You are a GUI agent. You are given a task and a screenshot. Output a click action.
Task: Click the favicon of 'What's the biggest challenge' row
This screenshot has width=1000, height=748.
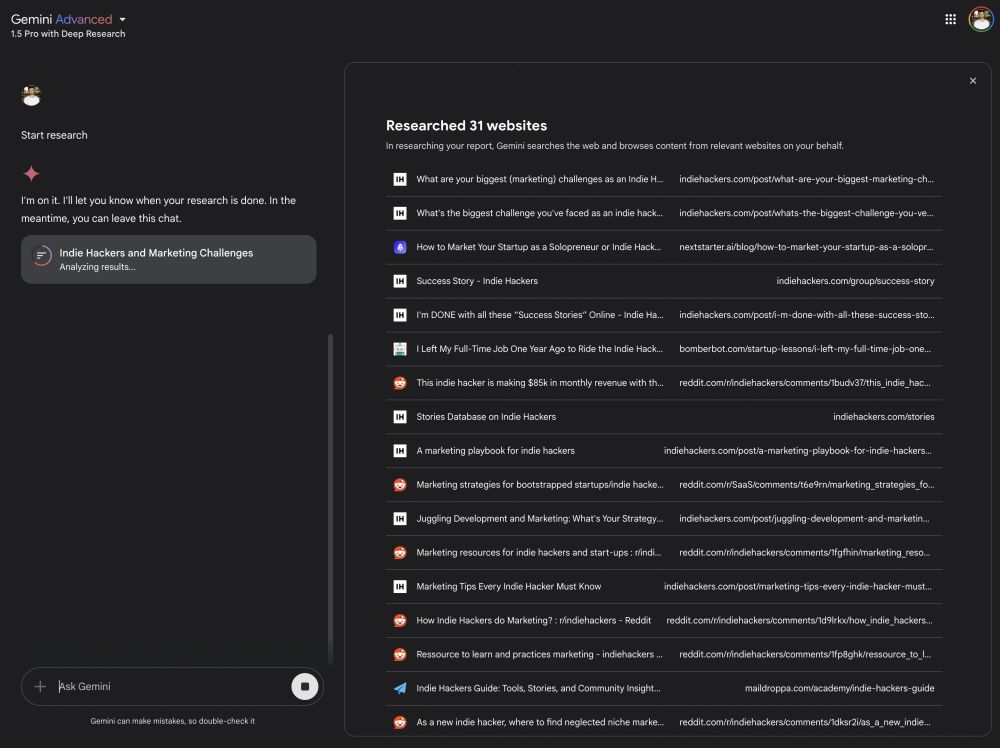click(x=400, y=213)
